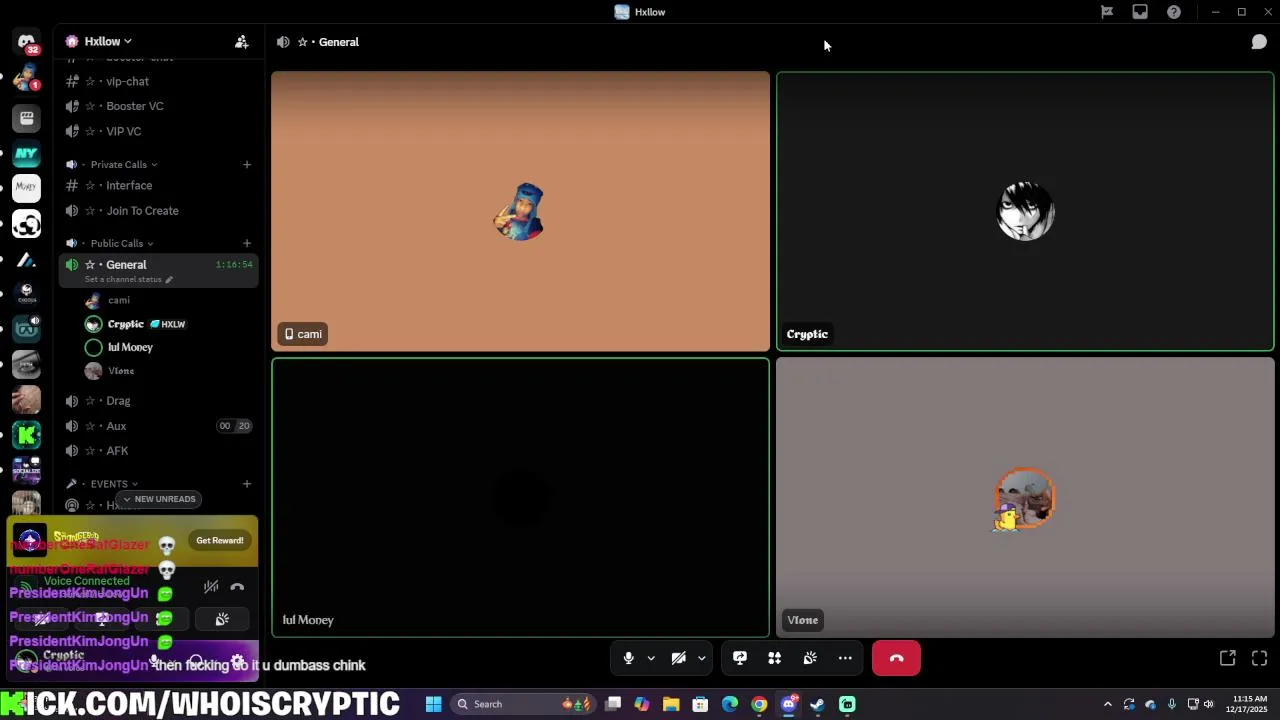Open the help question mark icon
The width and height of the screenshot is (1280, 720).
(x=1174, y=12)
